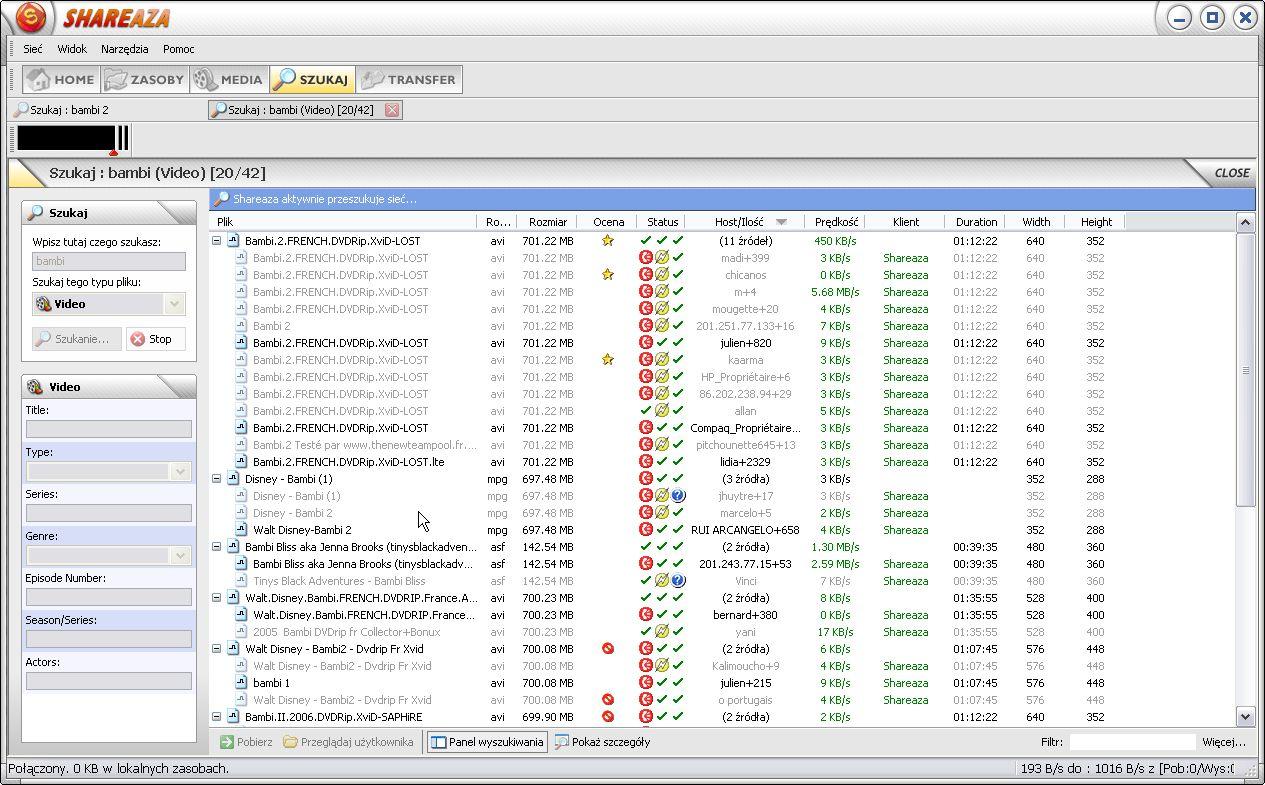Screen dimensions: 1265x785
Task: Click the search icon in the Szukaj panel header
Action: coord(36,213)
